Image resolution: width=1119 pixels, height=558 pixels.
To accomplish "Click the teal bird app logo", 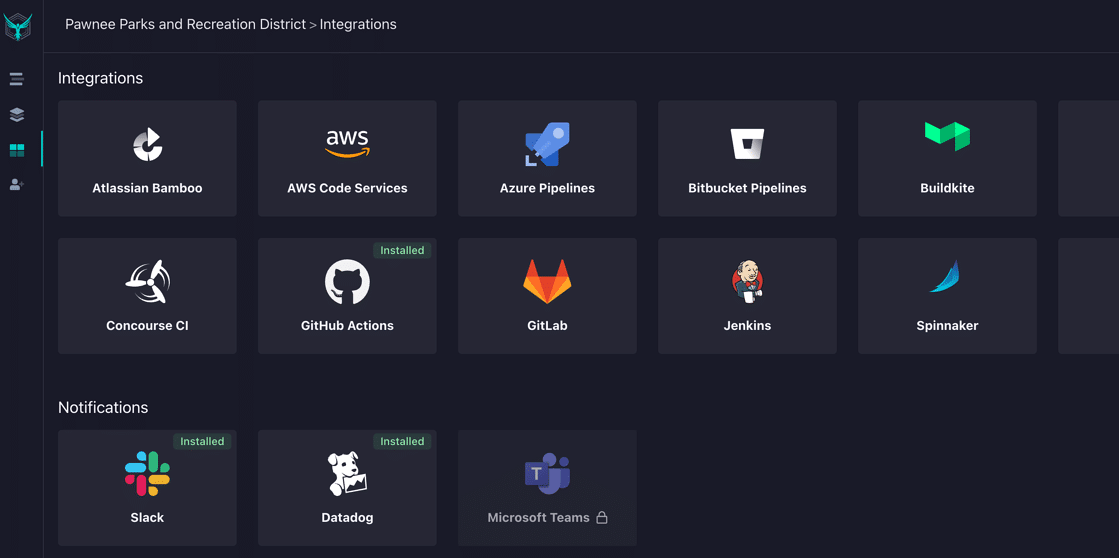I will (x=18, y=26).
